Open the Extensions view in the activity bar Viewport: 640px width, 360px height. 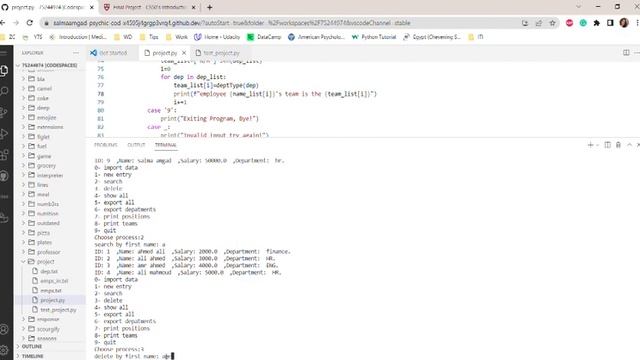(4, 155)
